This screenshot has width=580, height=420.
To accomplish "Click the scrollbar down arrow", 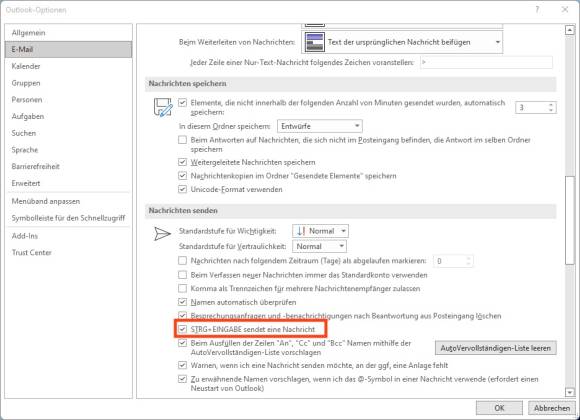I will [x=570, y=392].
